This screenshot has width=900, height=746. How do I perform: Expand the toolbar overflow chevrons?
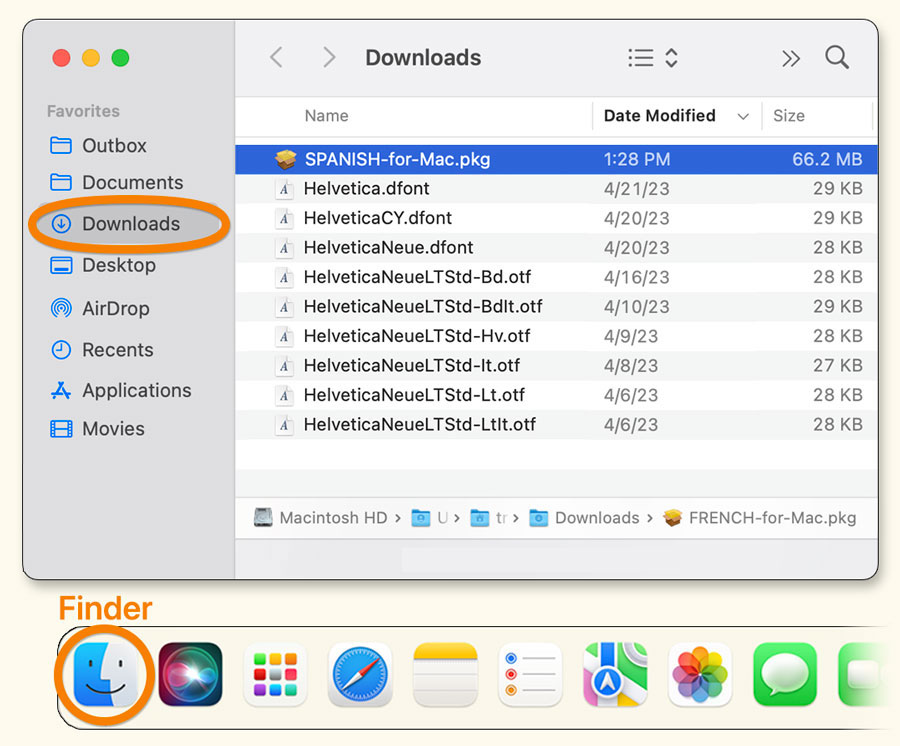791,59
